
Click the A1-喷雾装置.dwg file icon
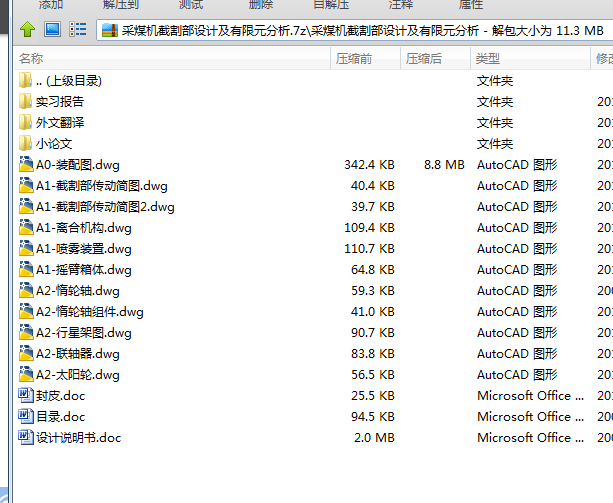[26, 249]
